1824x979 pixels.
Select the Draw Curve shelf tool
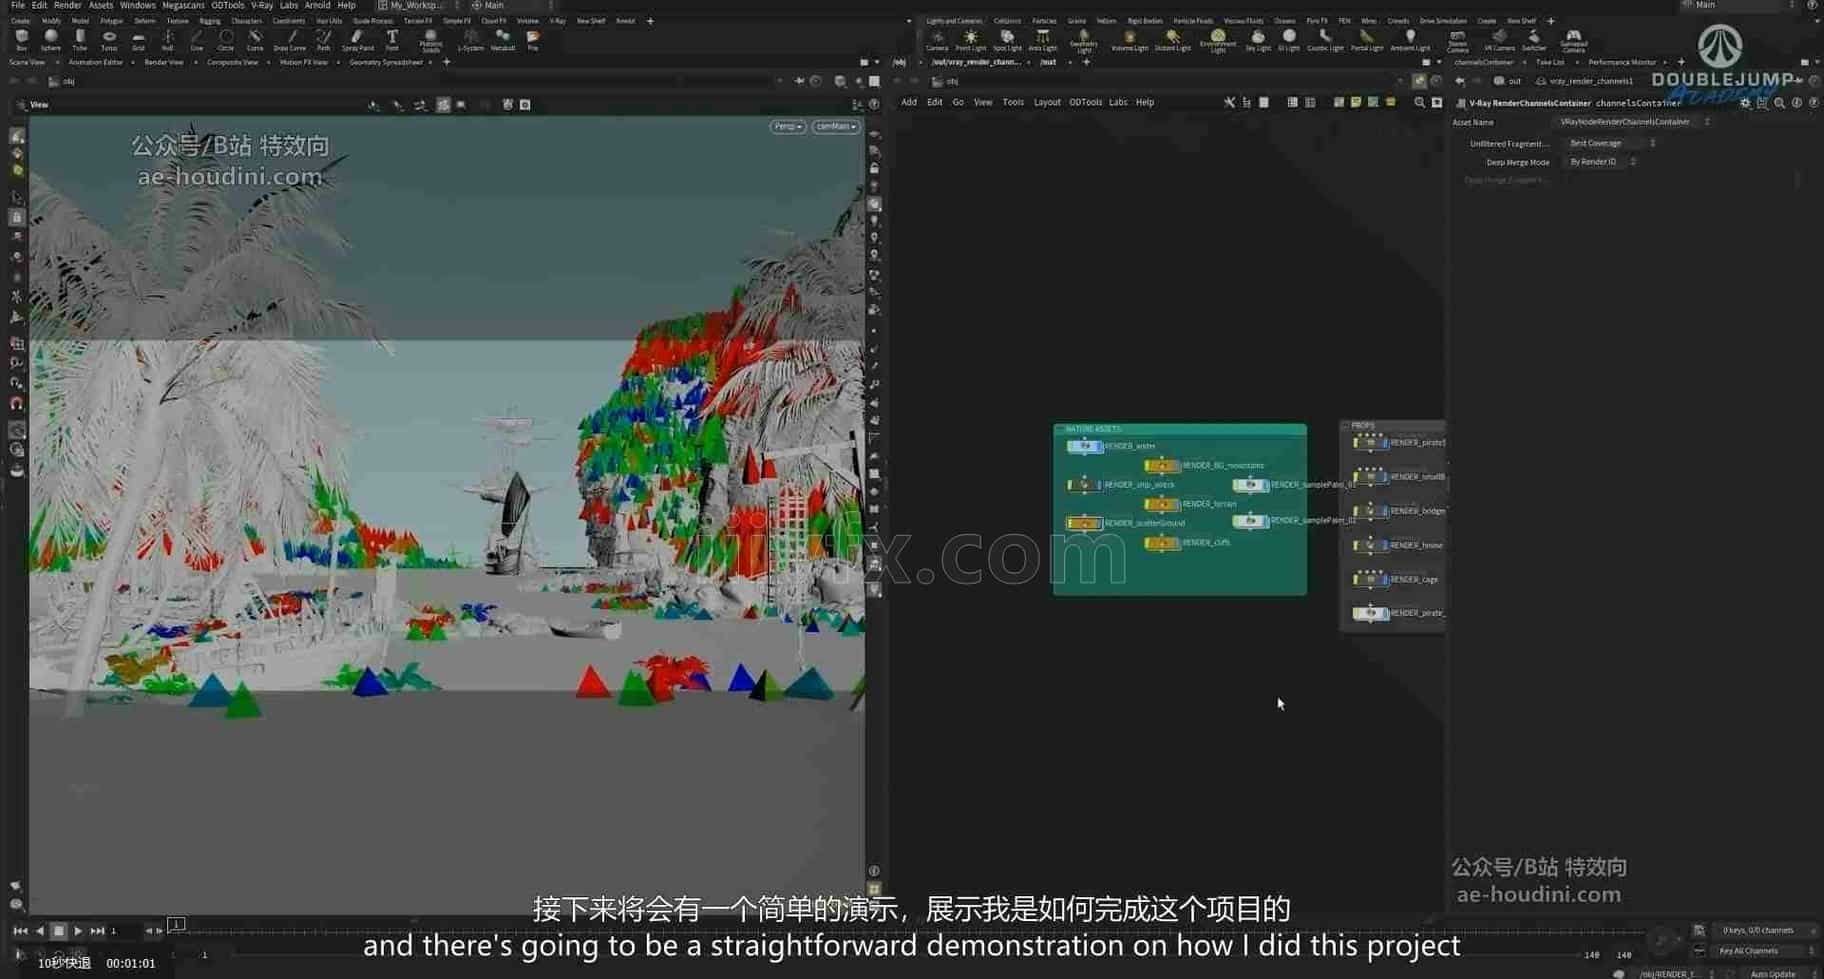click(290, 39)
